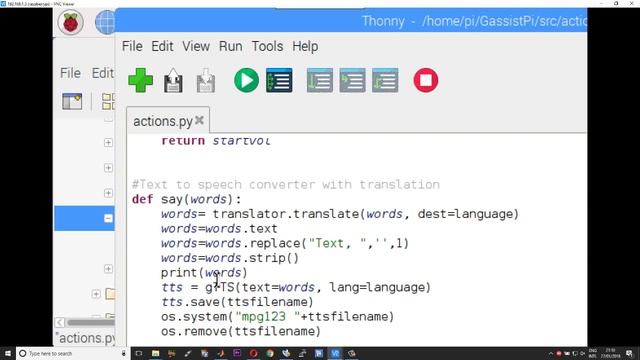
Task: Open Windows Task View from the taskbar
Action: click(139, 353)
